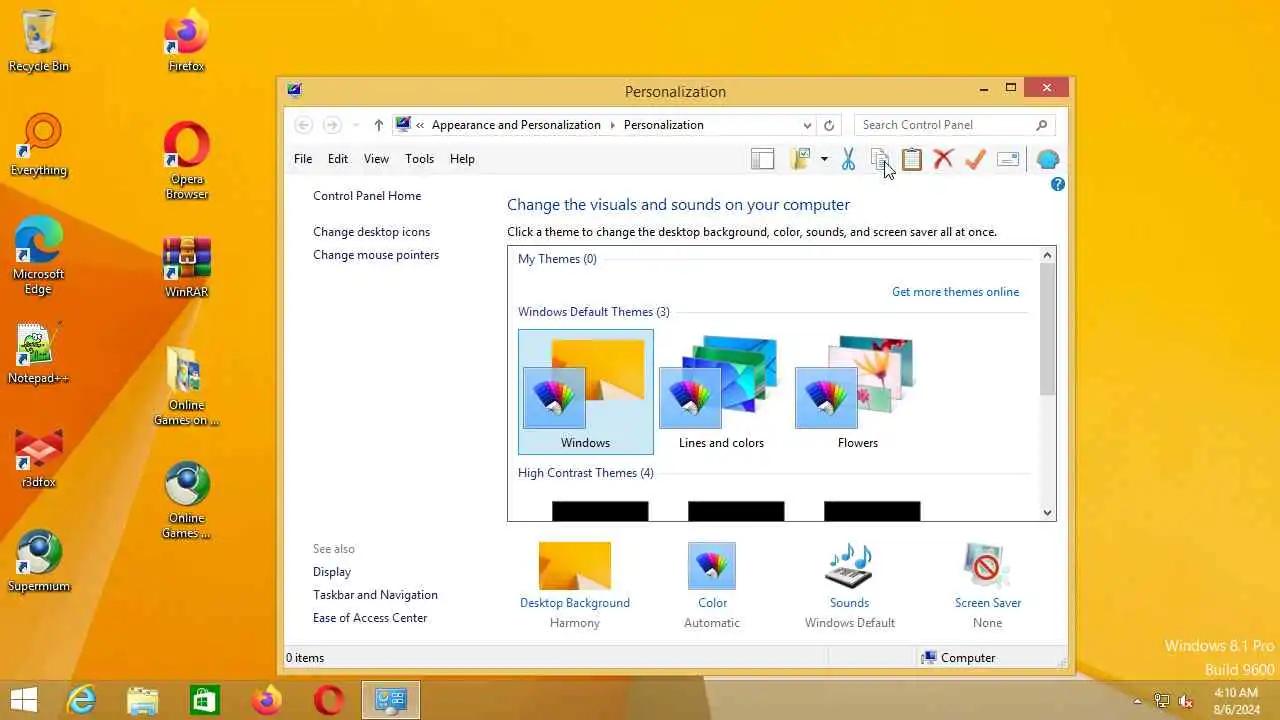Open address bar history dropdown

click(807, 125)
